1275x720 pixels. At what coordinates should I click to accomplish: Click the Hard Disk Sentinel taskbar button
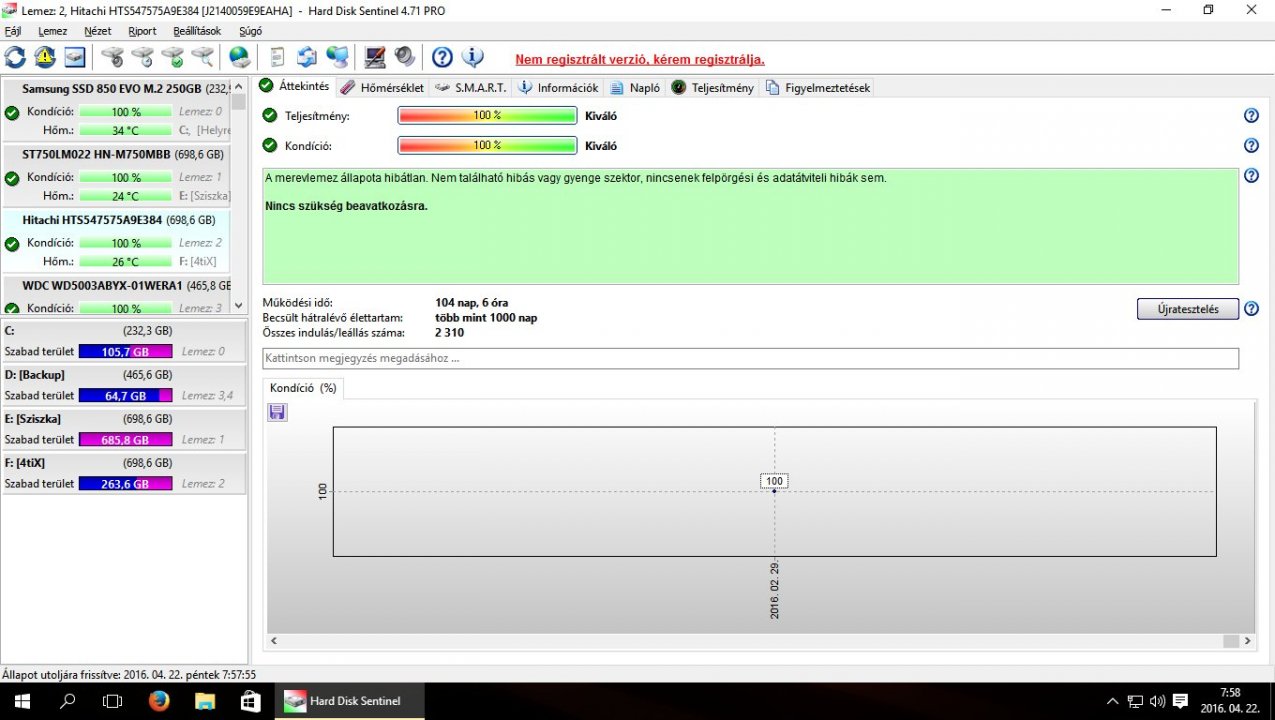point(351,701)
